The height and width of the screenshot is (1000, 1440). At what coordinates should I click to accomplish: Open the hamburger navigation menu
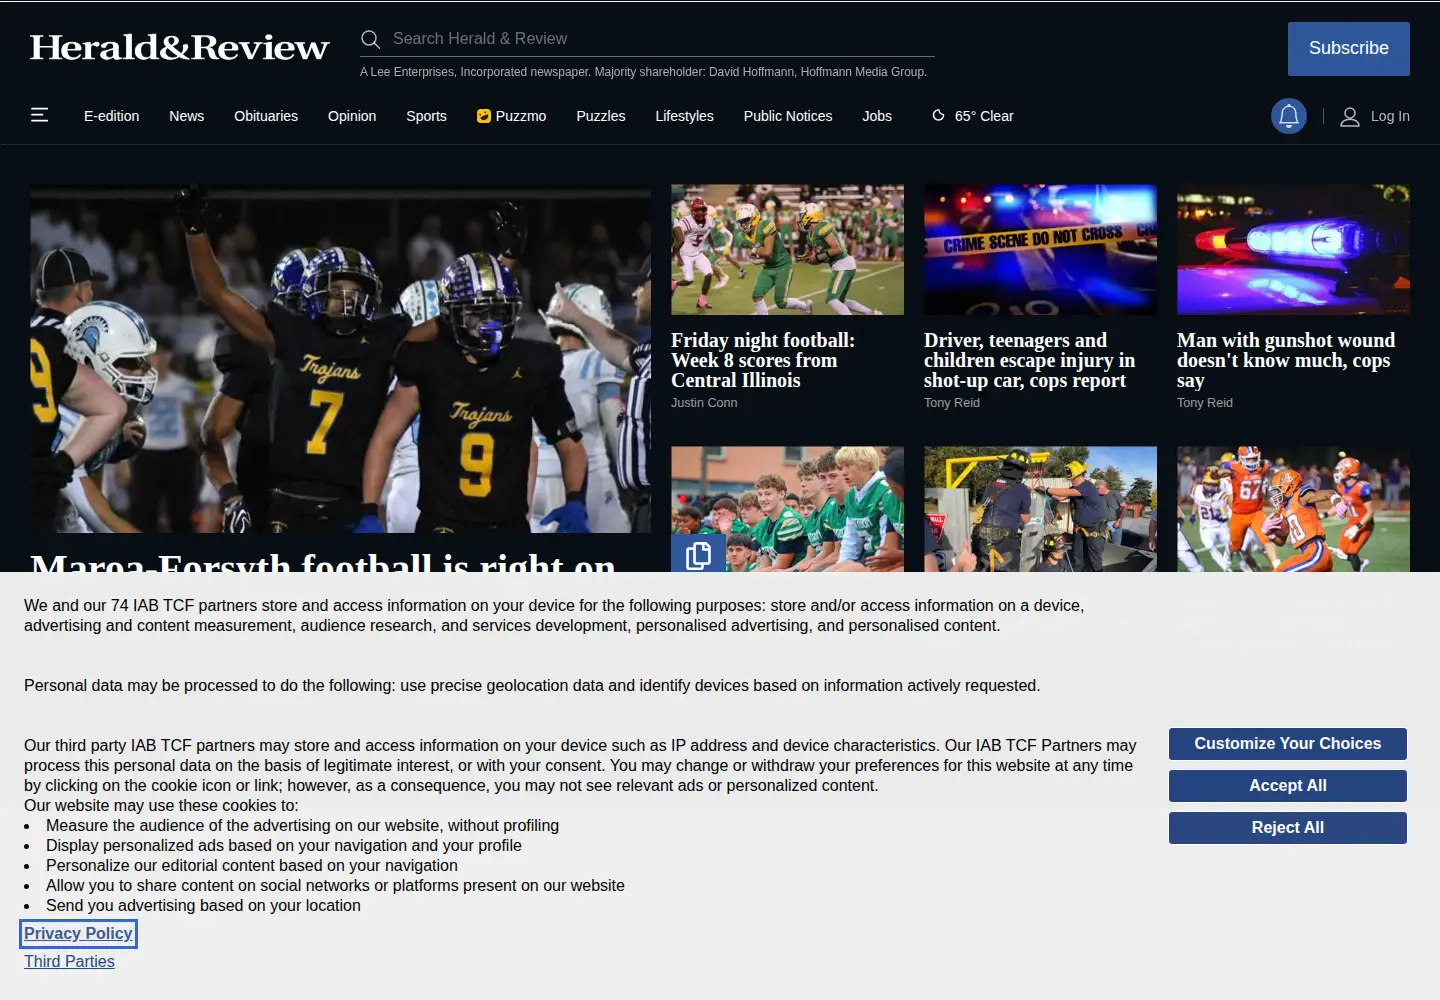pos(40,115)
